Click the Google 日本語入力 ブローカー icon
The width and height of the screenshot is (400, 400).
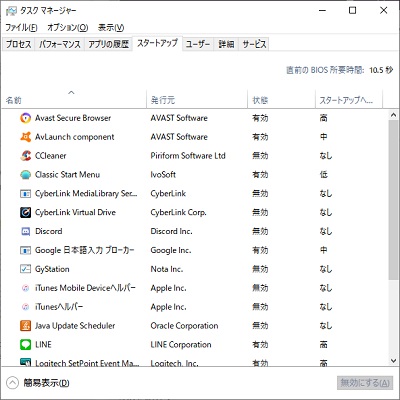click(x=25, y=250)
